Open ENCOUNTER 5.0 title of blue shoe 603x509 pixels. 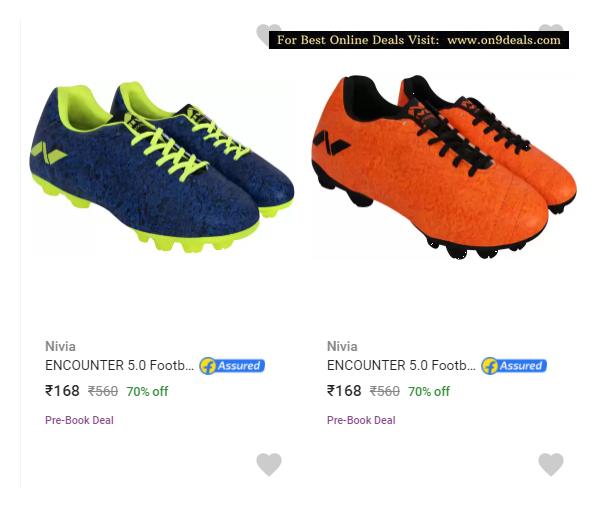pyautogui.click(x=120, y=365)
